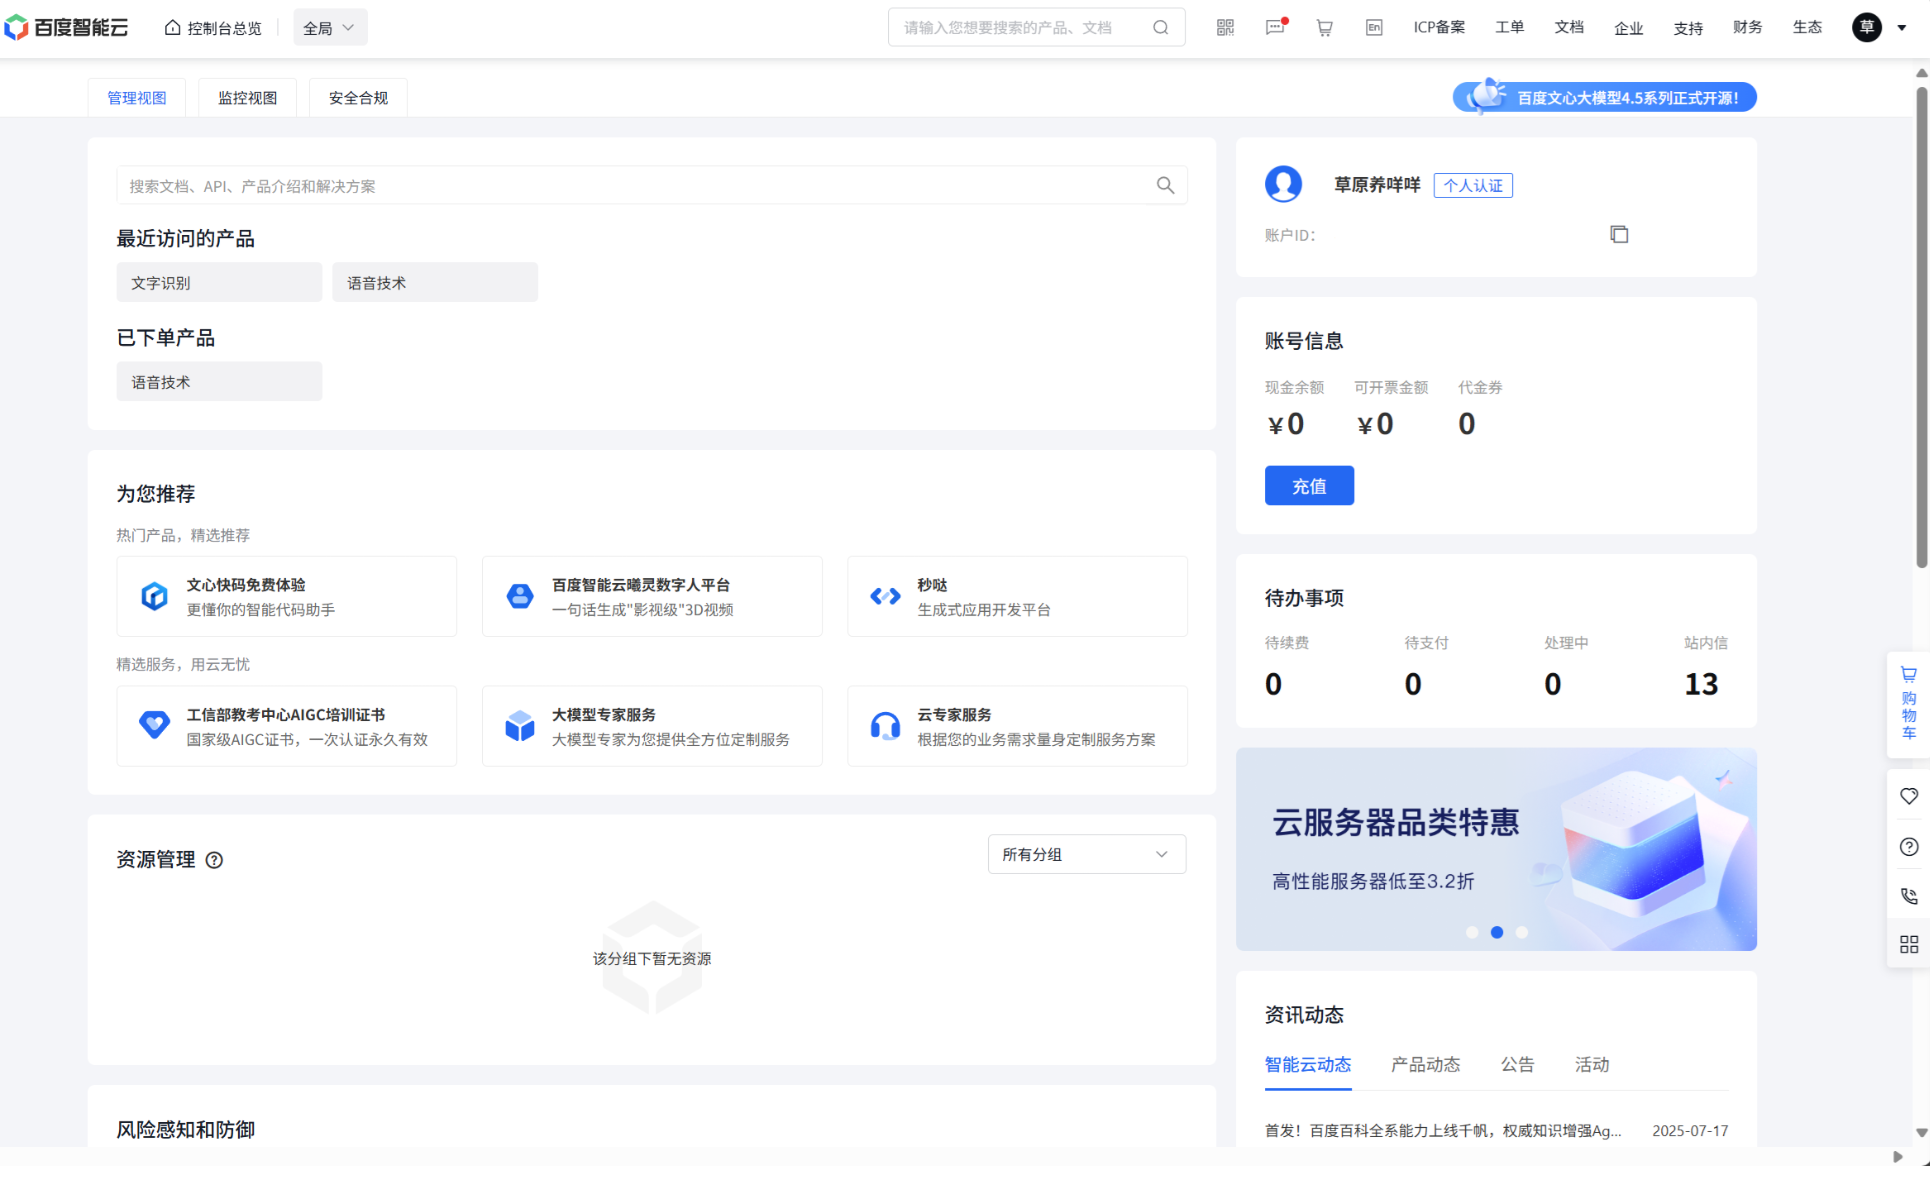Switch to 管理视图 tab

(137, 97)
